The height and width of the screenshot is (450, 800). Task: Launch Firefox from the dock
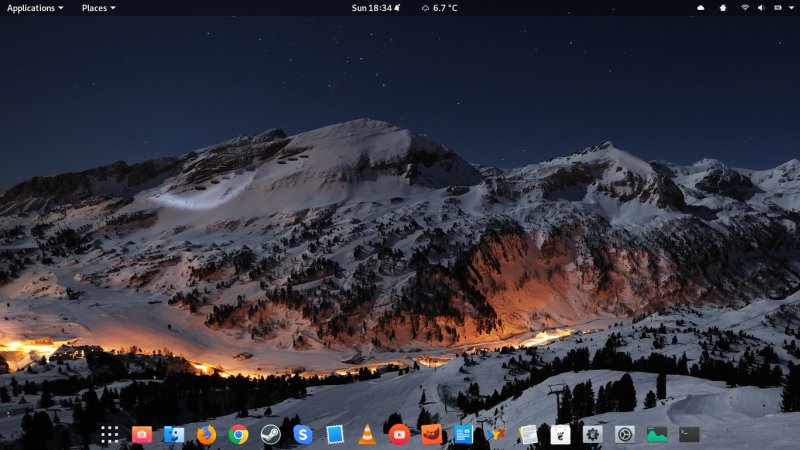click(206, 434)
